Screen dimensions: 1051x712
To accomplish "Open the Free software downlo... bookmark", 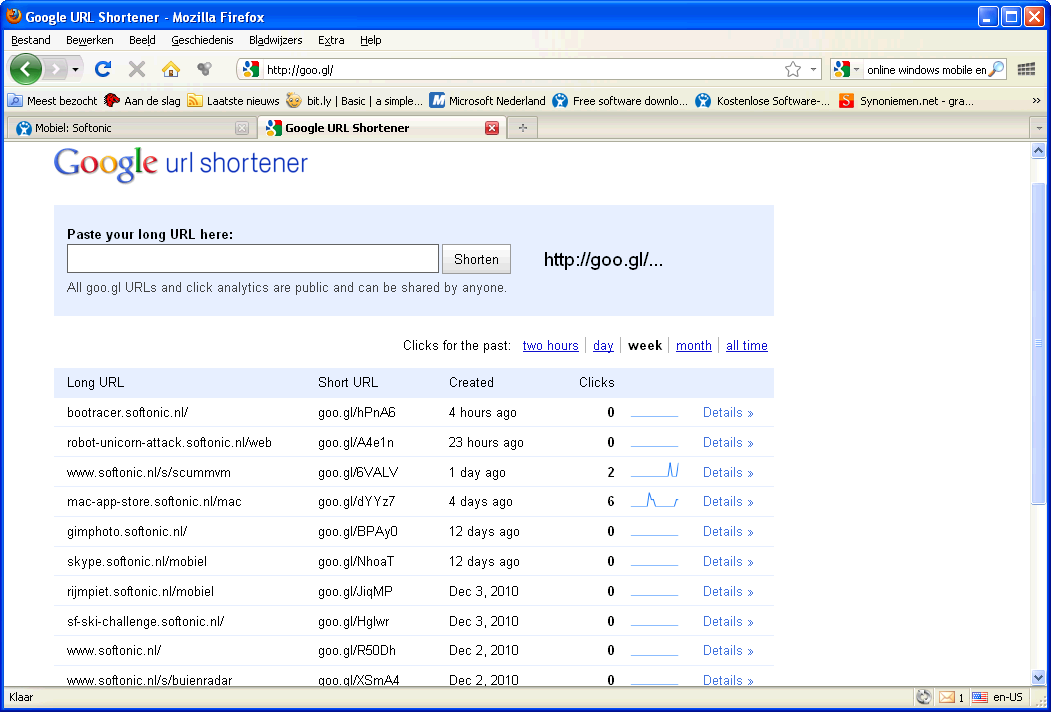I will pyautogui.click(x=620, y=101).
